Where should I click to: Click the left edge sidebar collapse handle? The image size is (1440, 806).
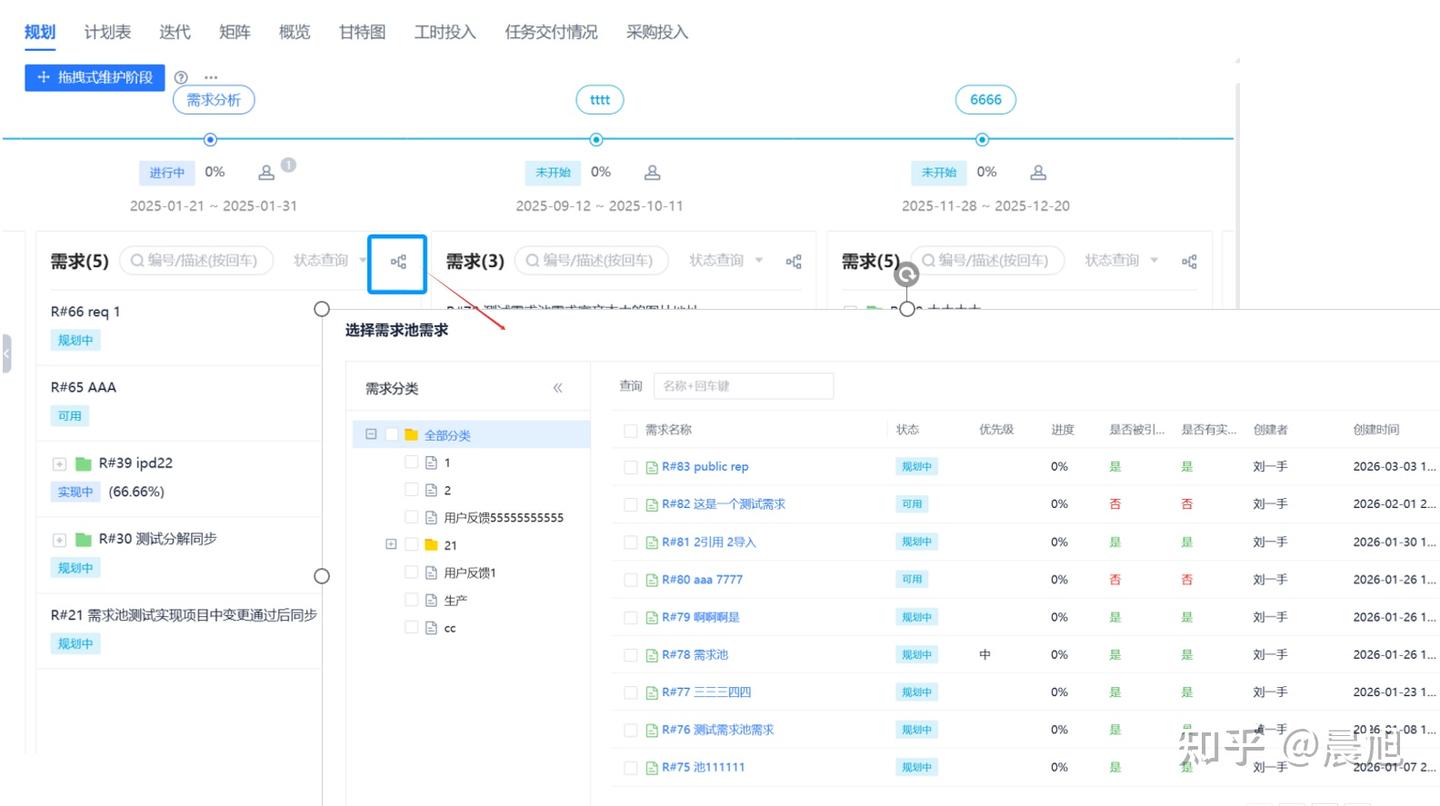coord(6,354)
